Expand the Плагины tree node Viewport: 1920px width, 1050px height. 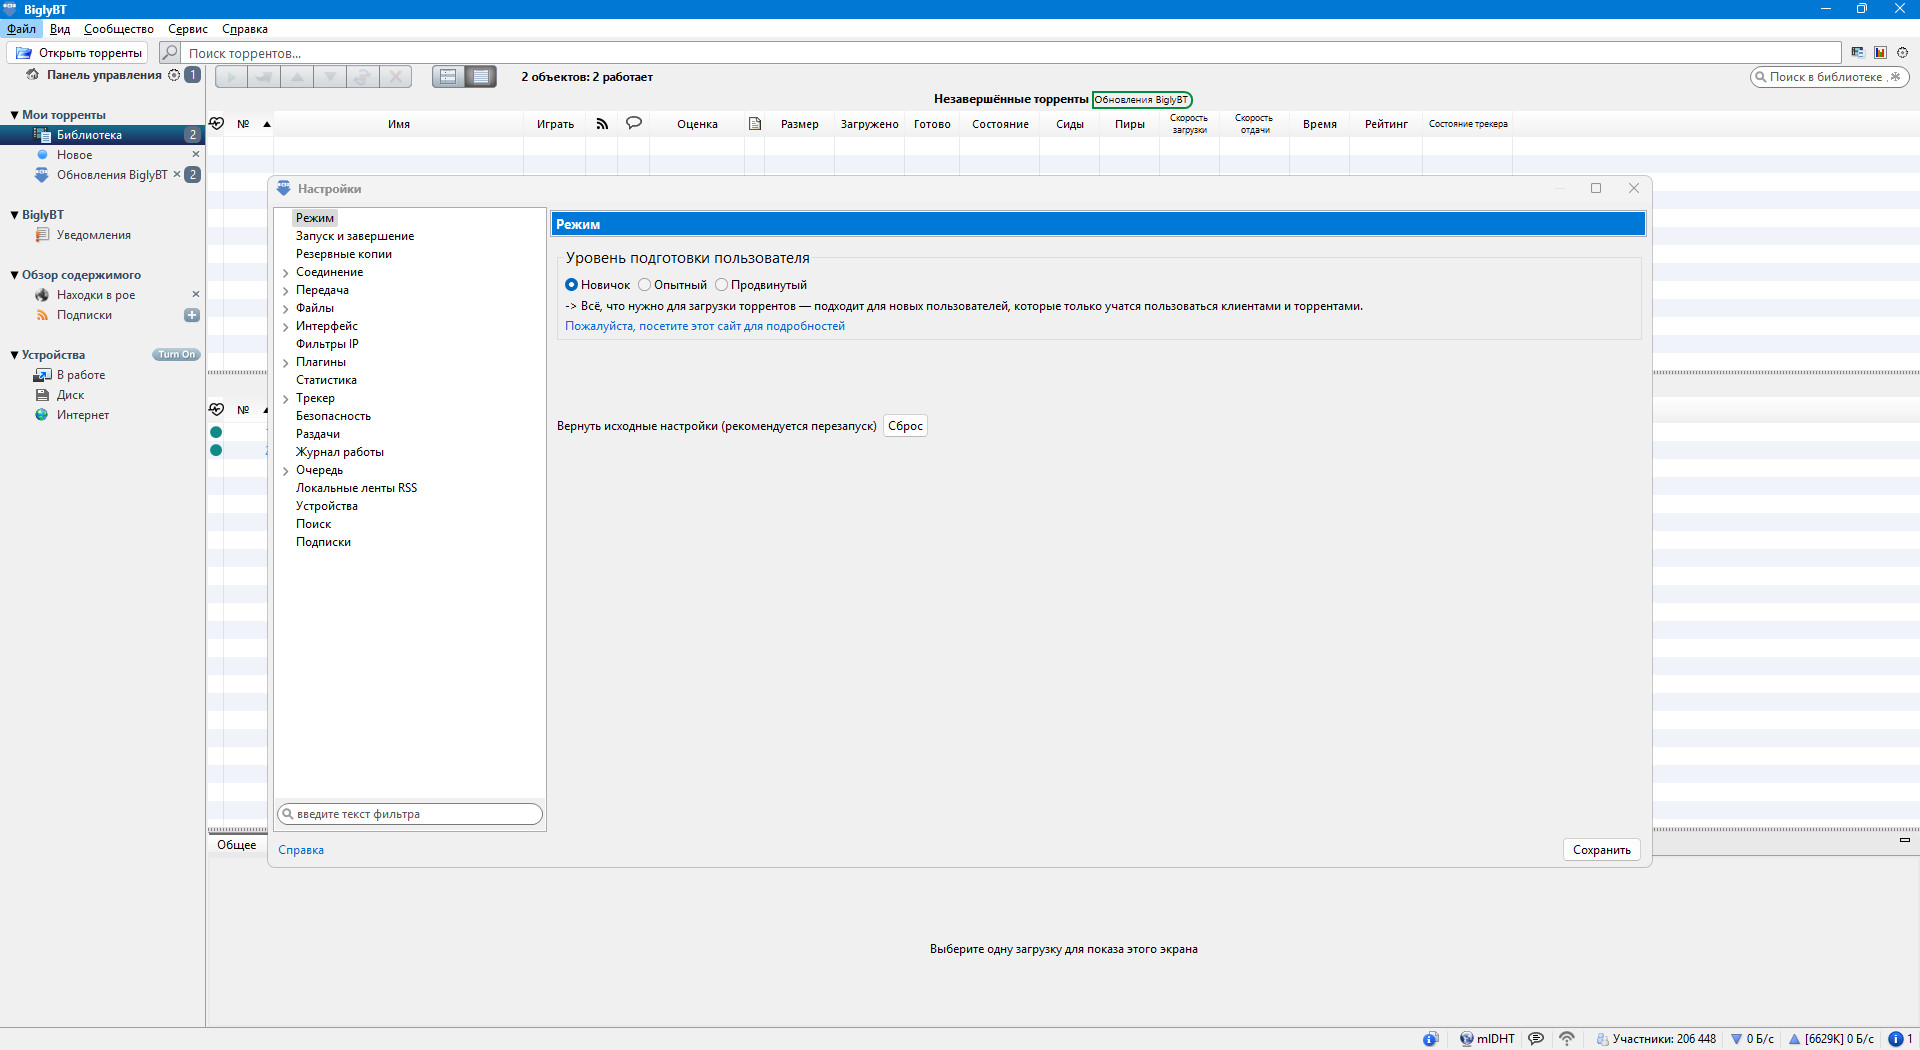(x=286, y=363)
